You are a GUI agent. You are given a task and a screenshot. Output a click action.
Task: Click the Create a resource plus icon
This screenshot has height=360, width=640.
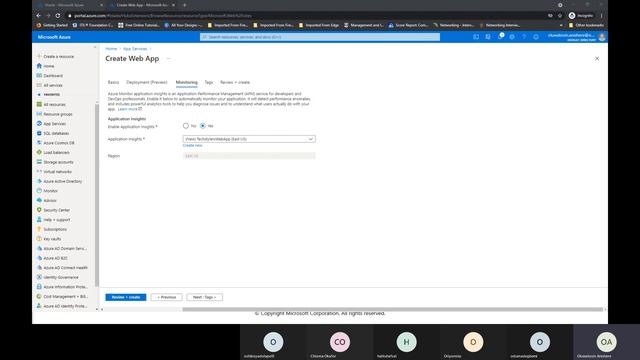pos(39,56)
